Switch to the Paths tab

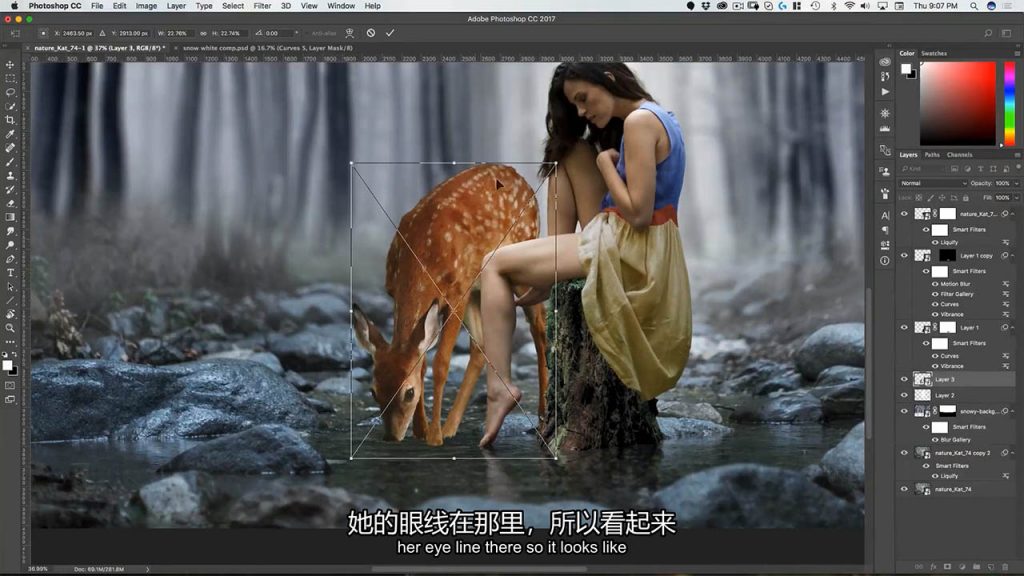(x=932, y=155)
